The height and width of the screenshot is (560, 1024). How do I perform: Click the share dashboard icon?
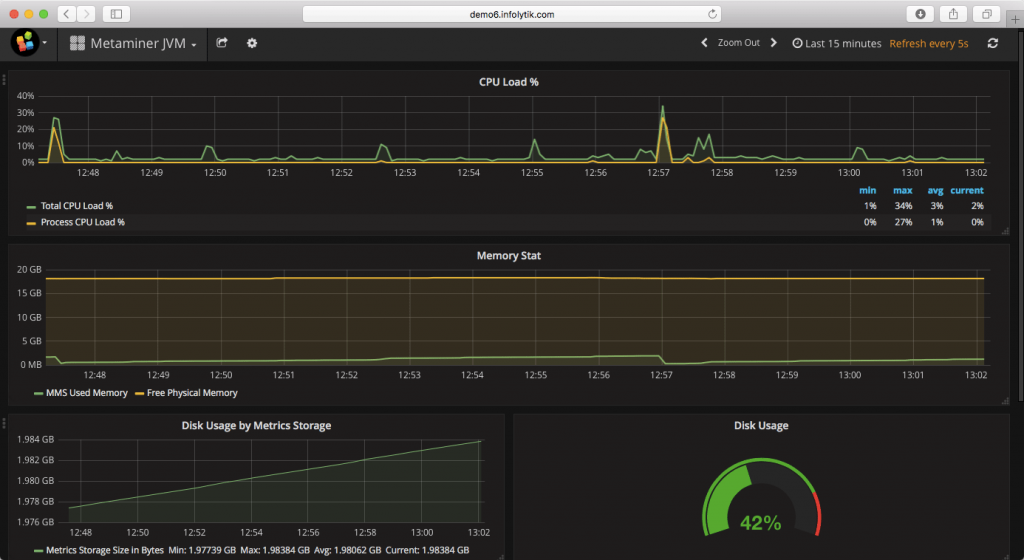(222, 43)
